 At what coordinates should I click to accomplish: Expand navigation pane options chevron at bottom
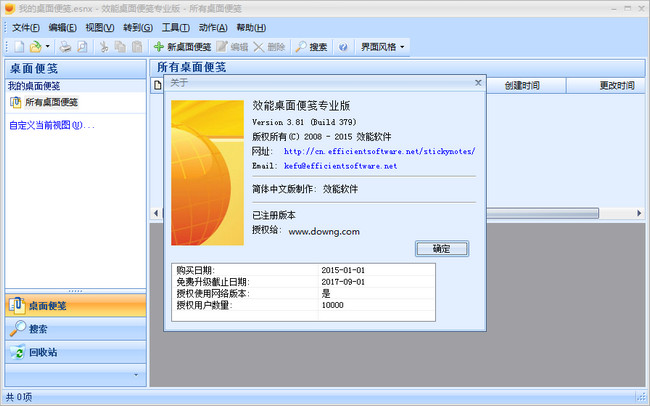pos(136,374)
